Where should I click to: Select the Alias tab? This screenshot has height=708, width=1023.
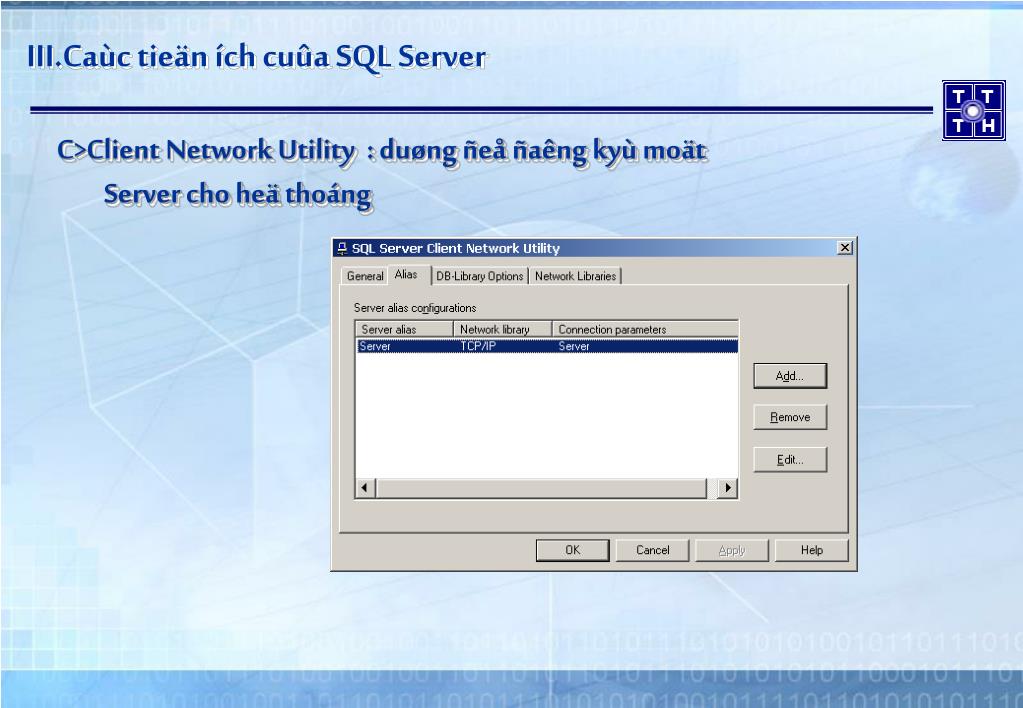[x=407, y=275]
